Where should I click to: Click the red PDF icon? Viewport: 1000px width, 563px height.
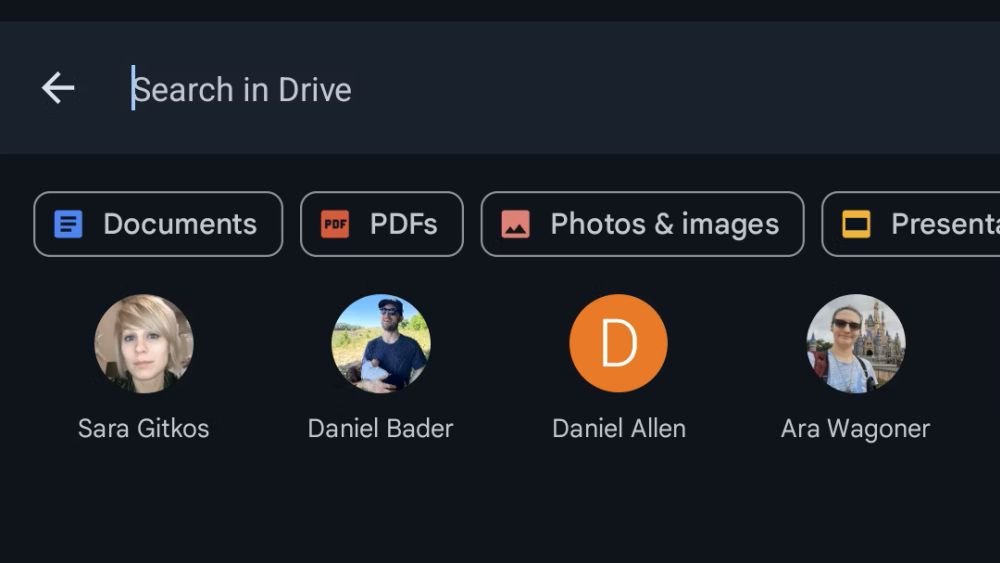[x=335, y=224]
